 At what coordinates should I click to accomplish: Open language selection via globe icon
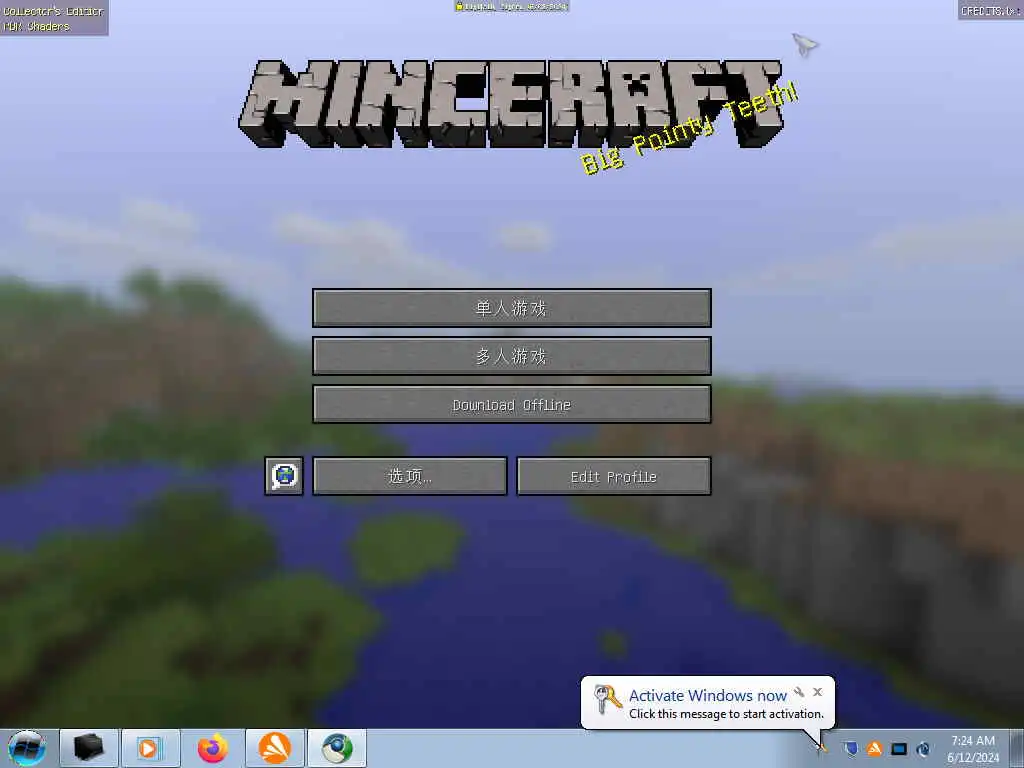tap(284, 476)
